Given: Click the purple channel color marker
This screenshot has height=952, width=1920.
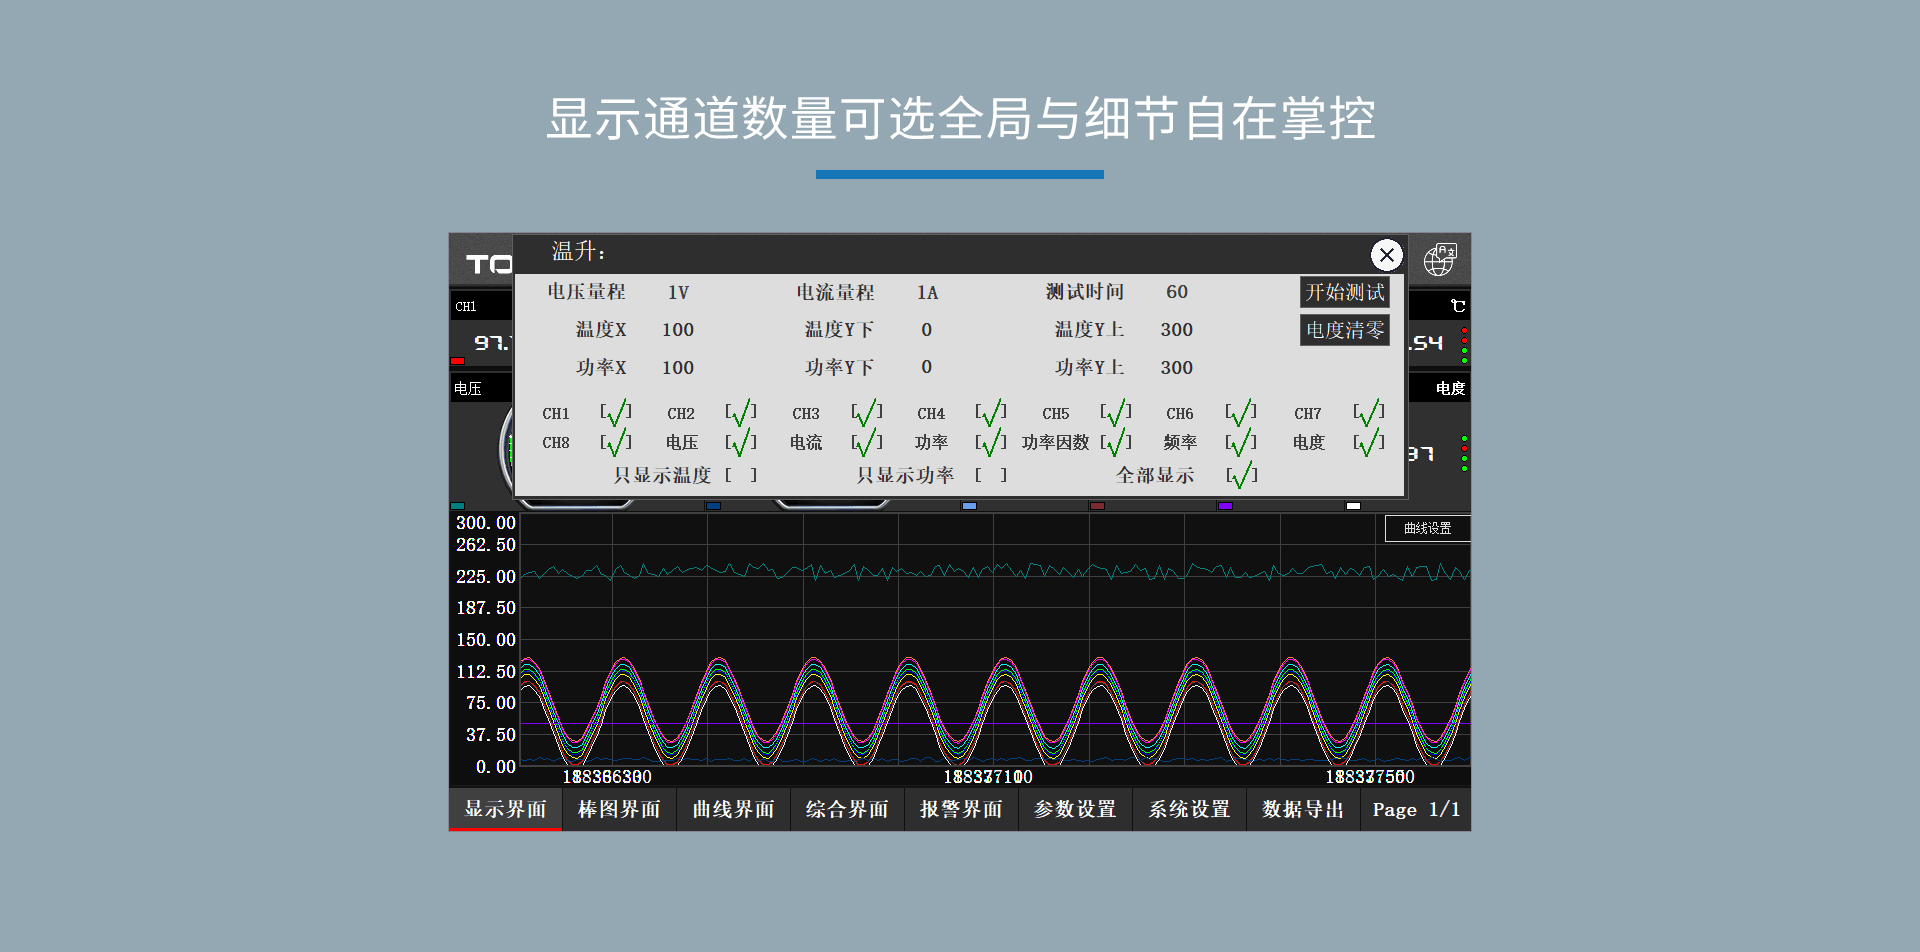Looking at the screenshot, I should pyautogui.click(x=1225, y=506).
